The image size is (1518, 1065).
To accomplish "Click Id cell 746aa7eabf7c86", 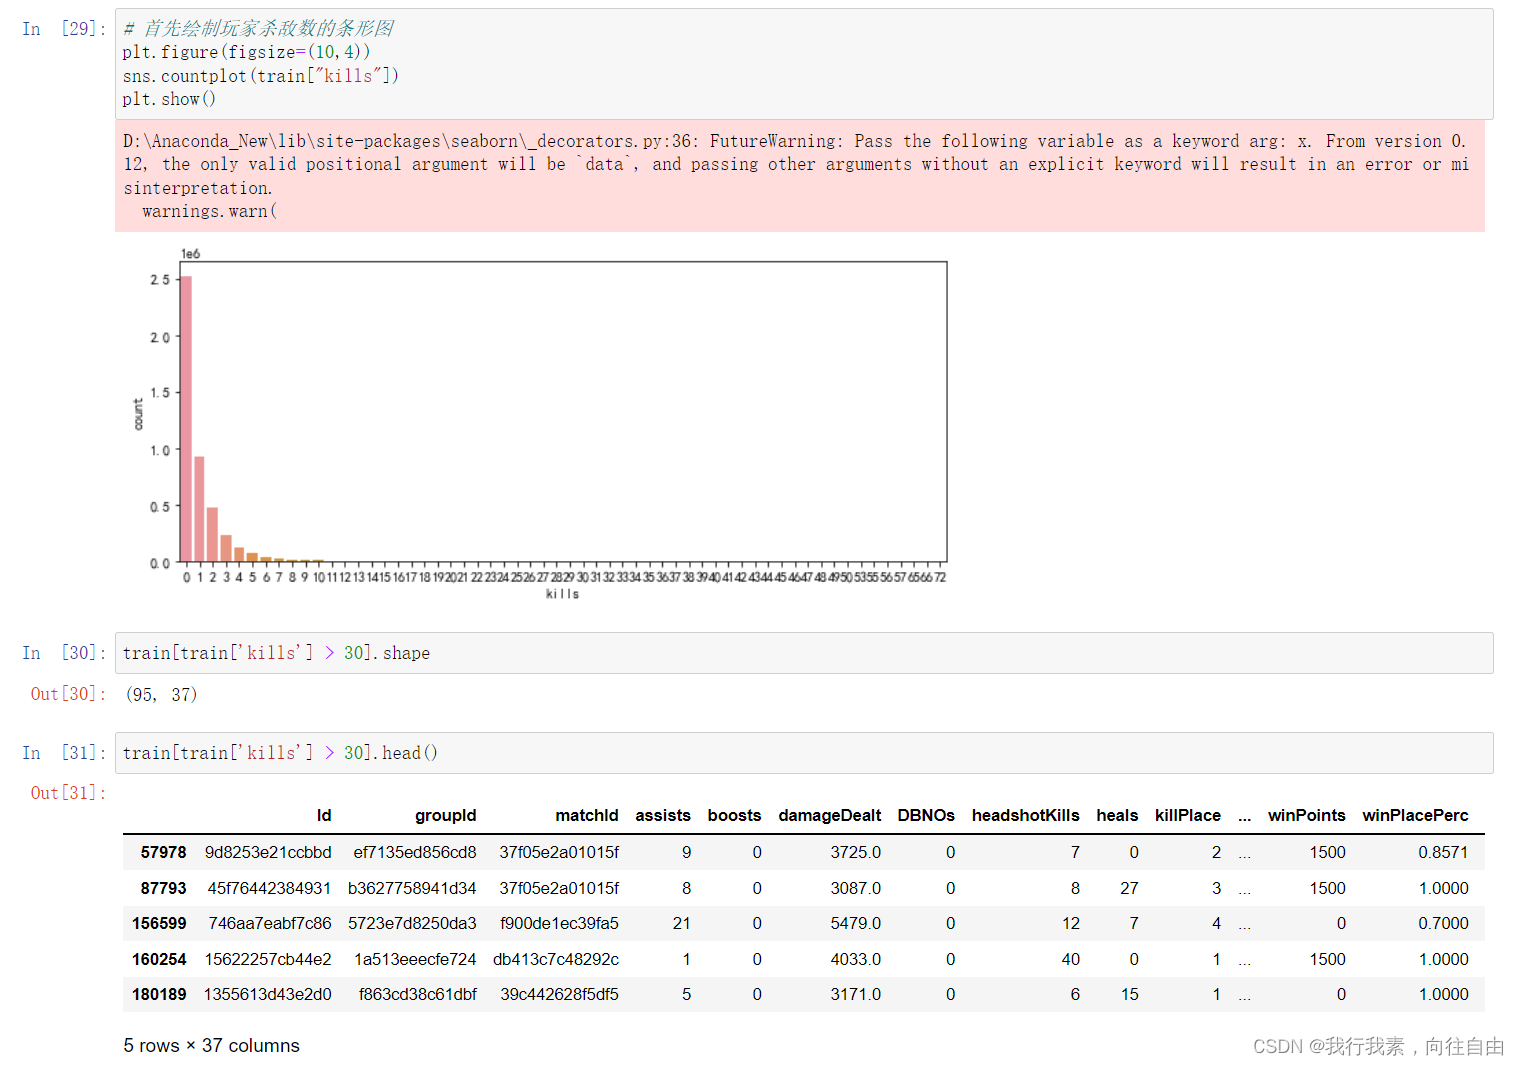I will point(270,924).
